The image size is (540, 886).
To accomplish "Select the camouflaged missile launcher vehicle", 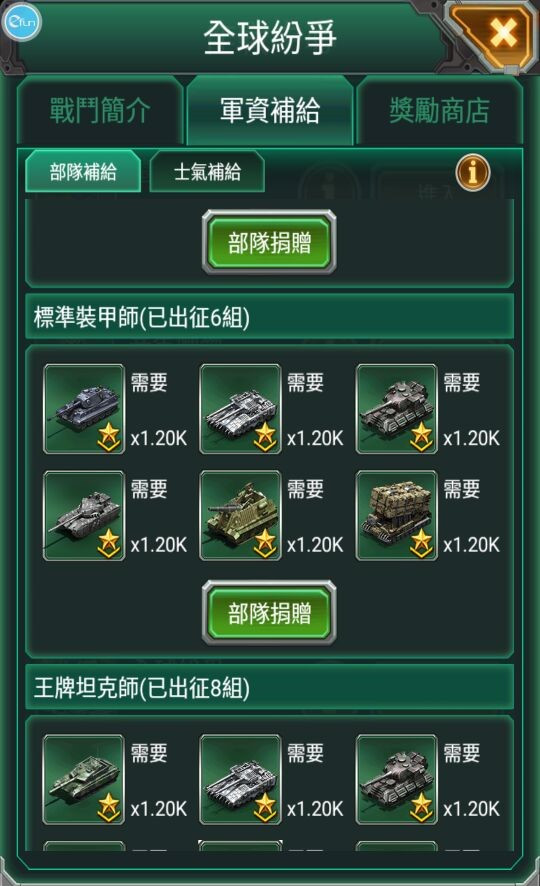I will [x=397, y=515].
